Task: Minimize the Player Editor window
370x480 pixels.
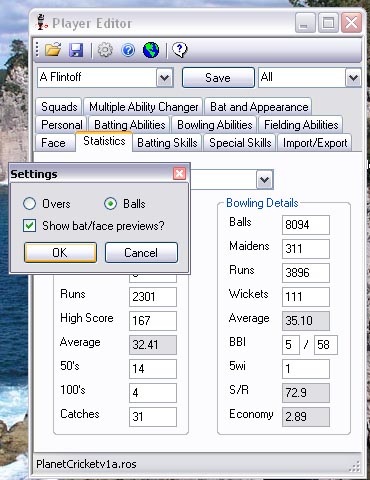Action: (305, 23)
